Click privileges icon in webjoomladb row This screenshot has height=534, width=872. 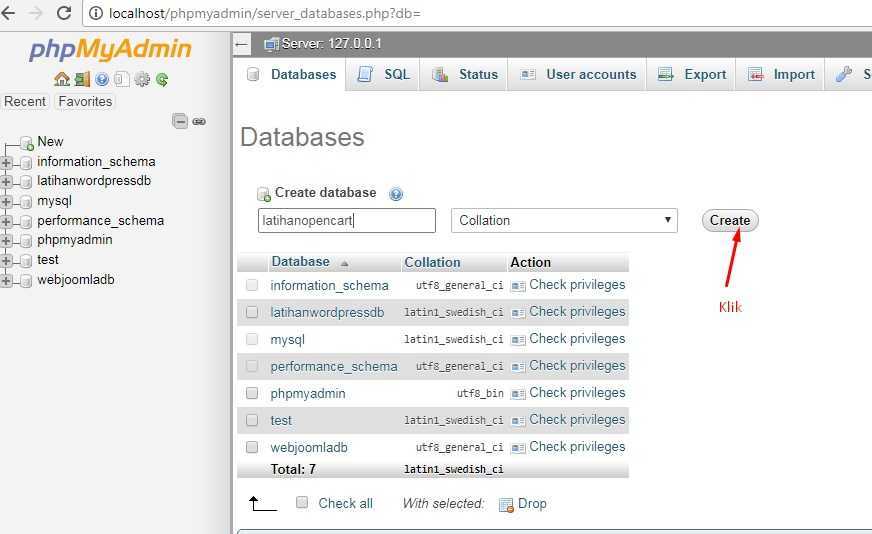[518, 448]
